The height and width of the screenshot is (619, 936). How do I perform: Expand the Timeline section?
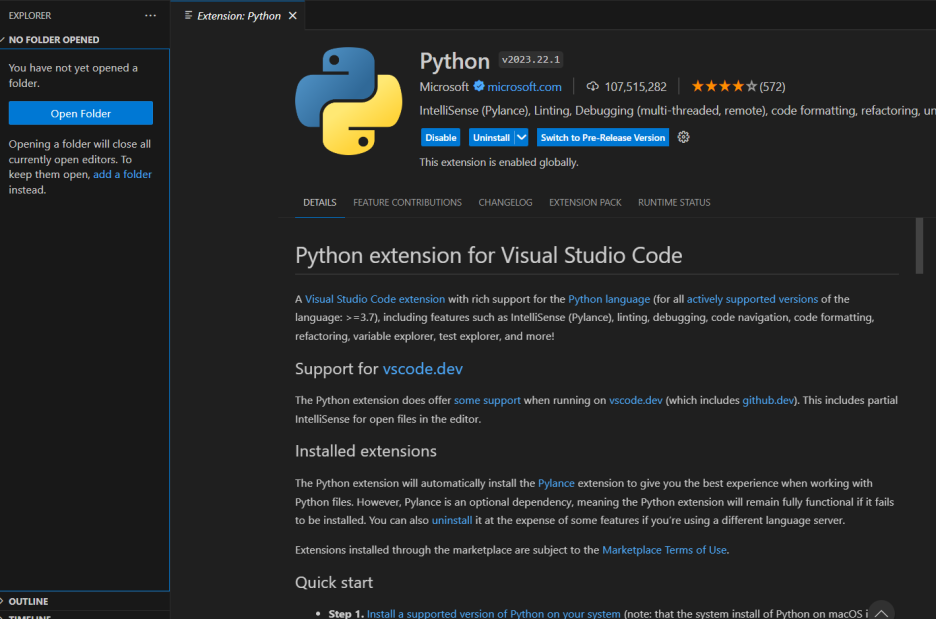pos(84,615)
